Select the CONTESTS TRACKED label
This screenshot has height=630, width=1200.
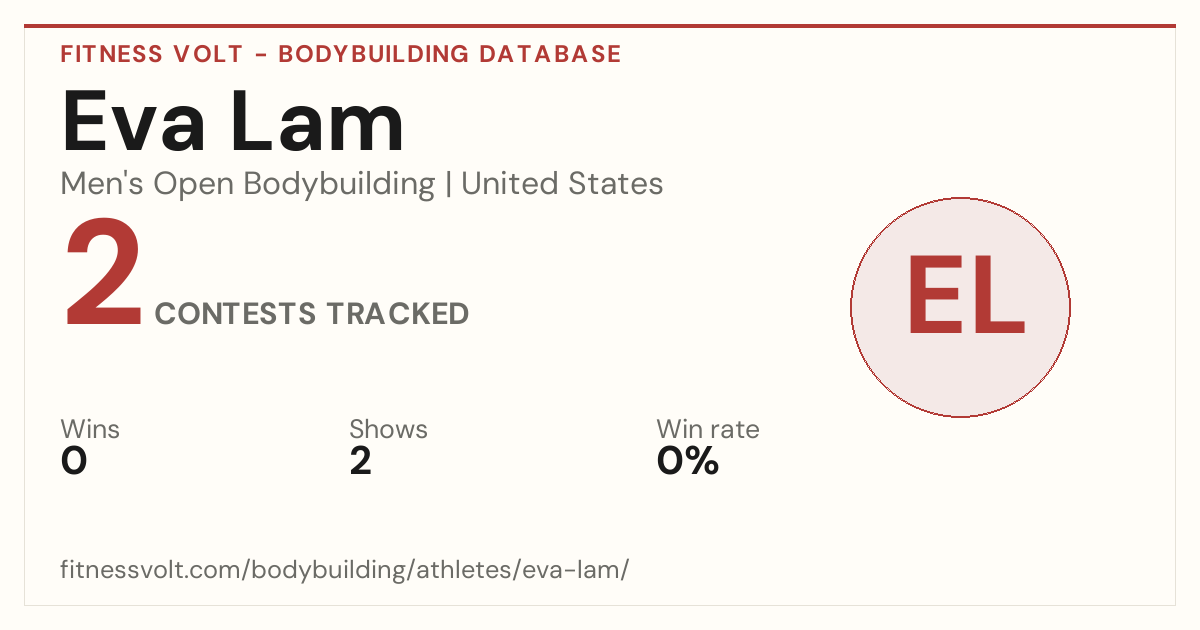[312, 314]
